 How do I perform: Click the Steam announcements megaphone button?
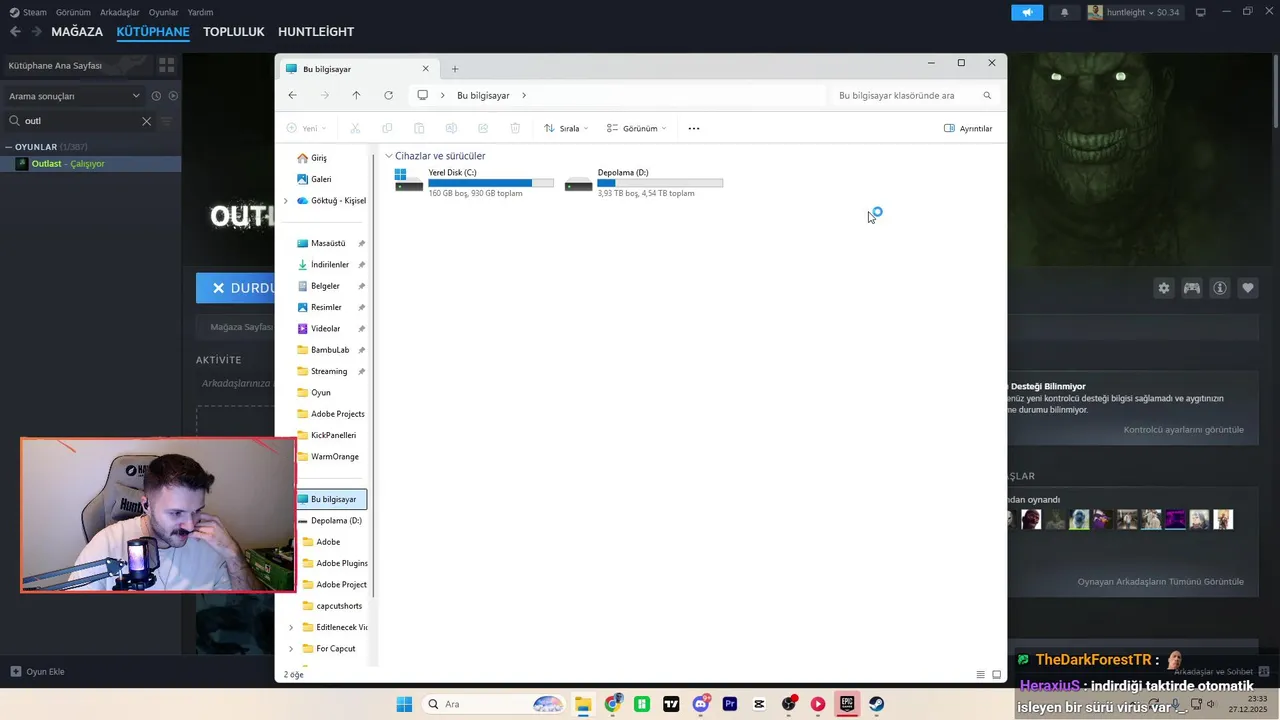pos(1027,12)
